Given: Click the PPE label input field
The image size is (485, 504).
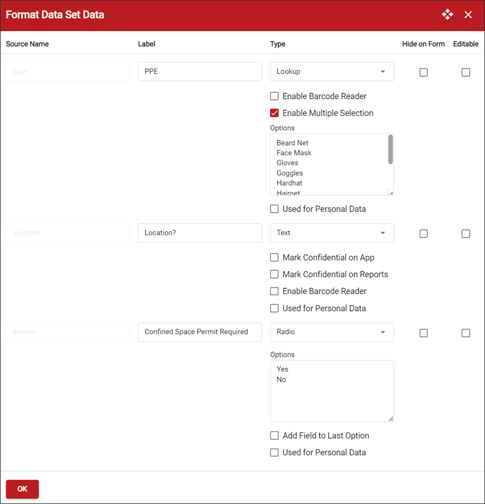Looking at the screenshot, I should point(200,72).
